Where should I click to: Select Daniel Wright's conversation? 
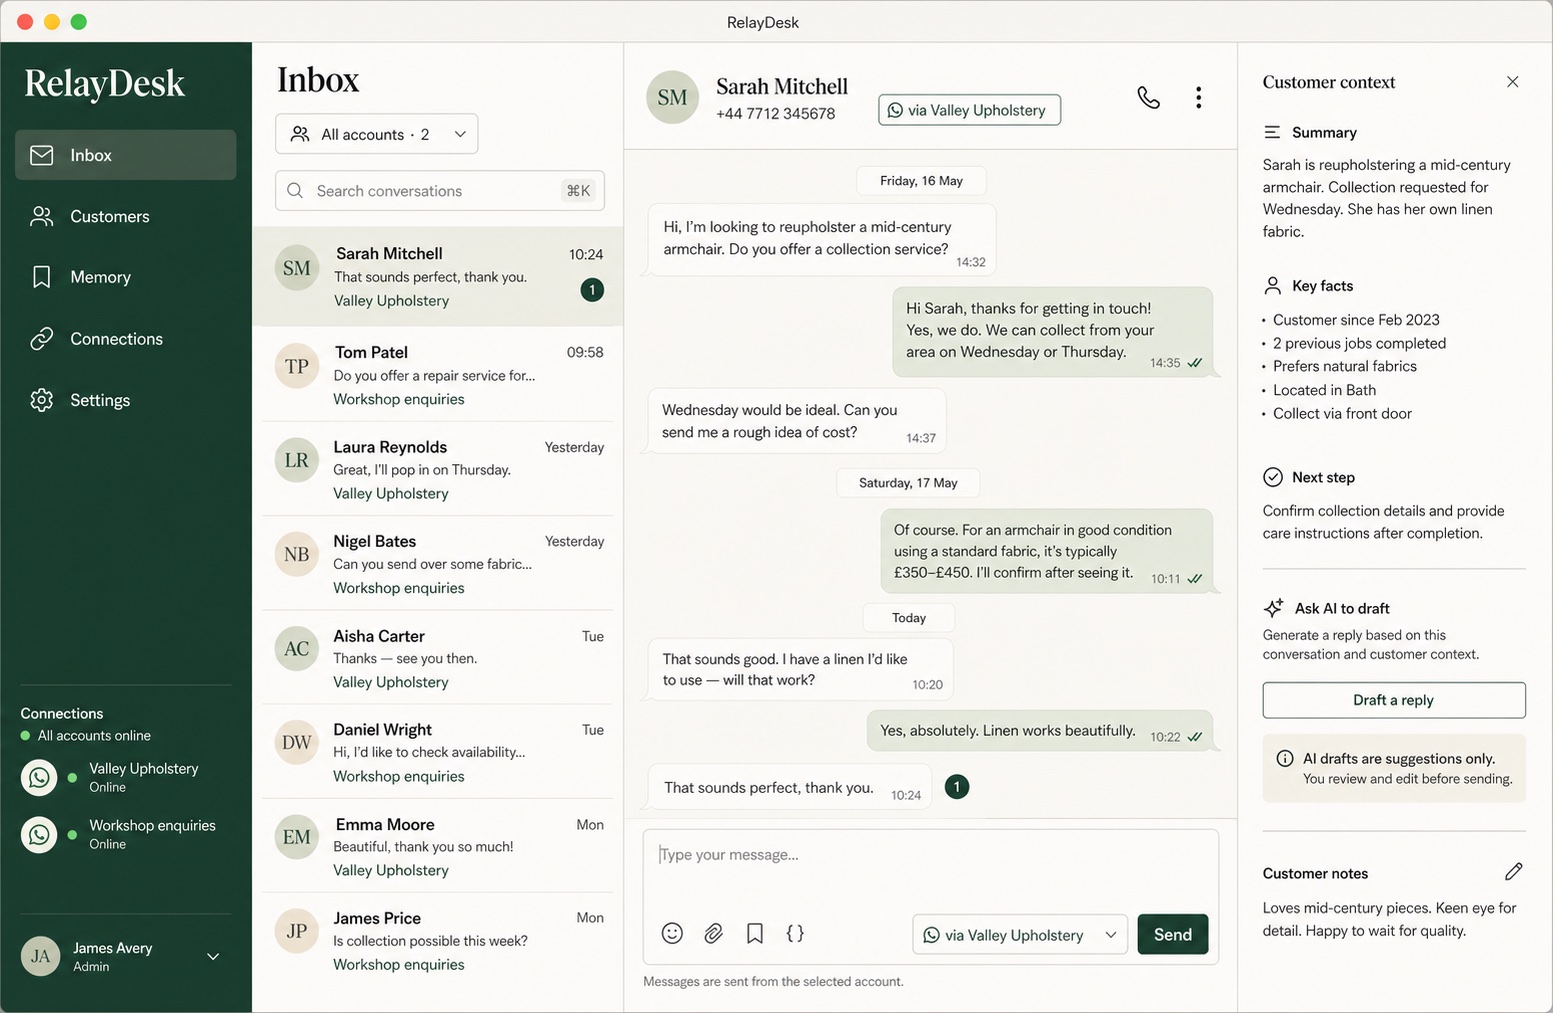tap(438, 752)
